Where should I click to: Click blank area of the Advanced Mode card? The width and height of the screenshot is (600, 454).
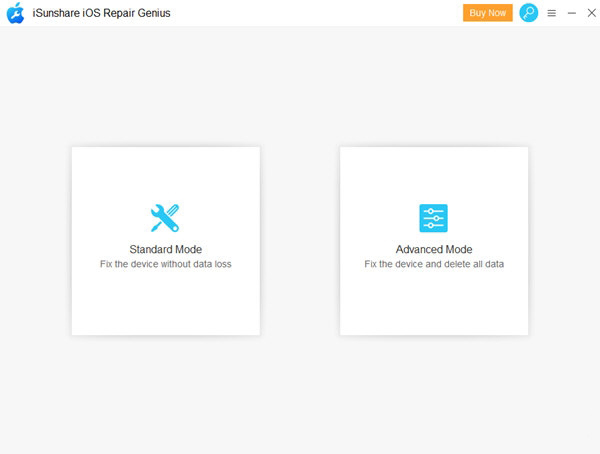click(x=433, y=305)
